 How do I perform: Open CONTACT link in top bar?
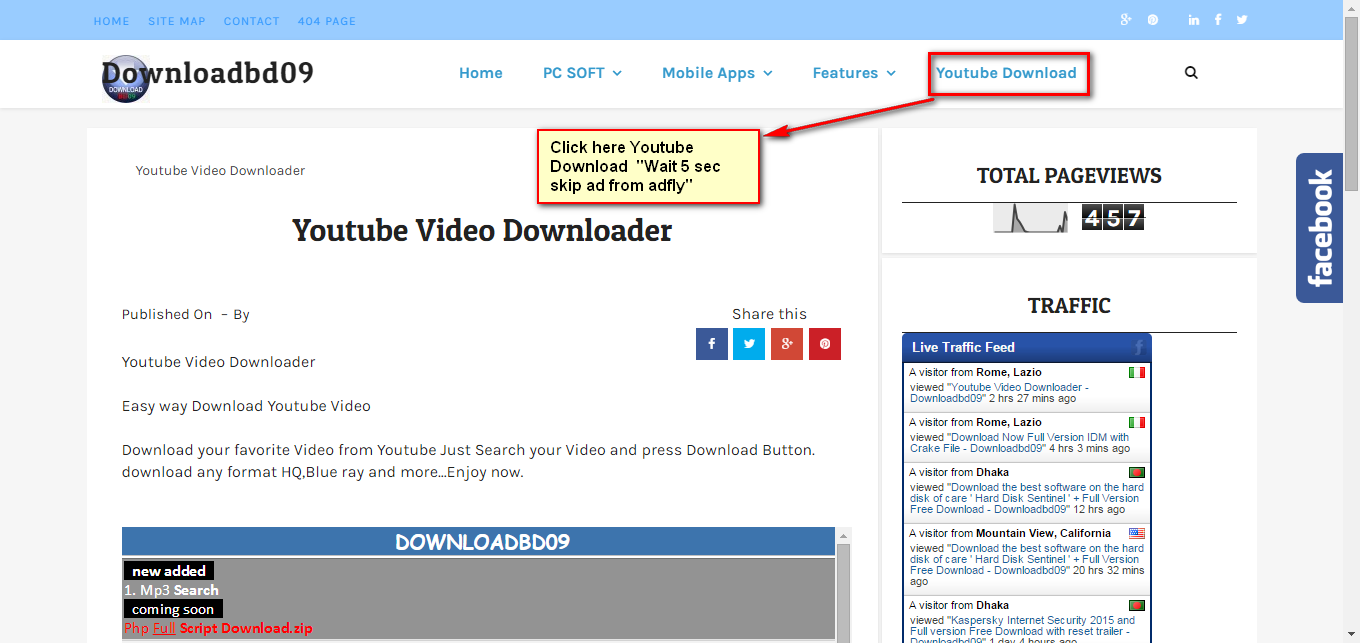pyautogui.click(x=252, y=21)
